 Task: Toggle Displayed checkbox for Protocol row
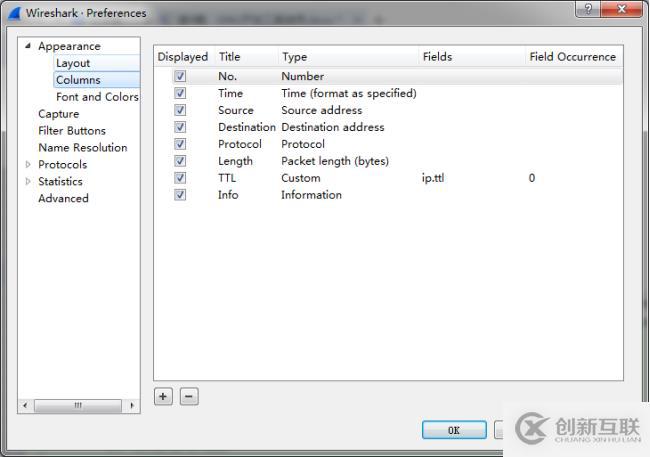pos(180,144)
